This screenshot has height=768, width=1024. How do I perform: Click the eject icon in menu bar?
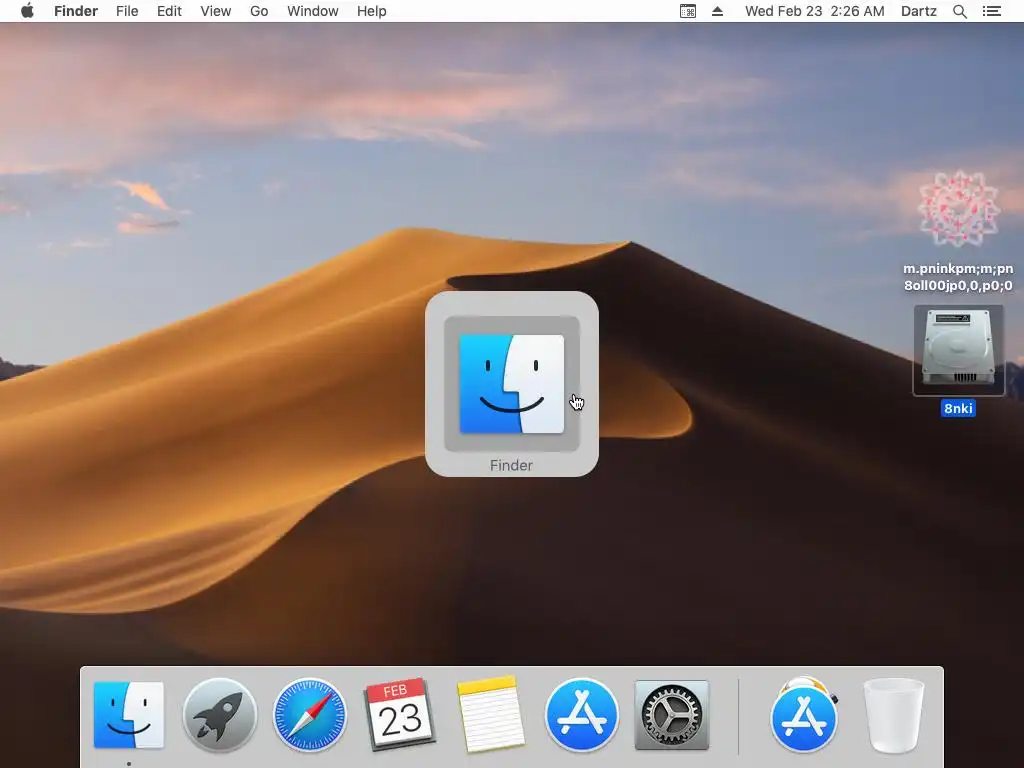click(x=717, y=11)
